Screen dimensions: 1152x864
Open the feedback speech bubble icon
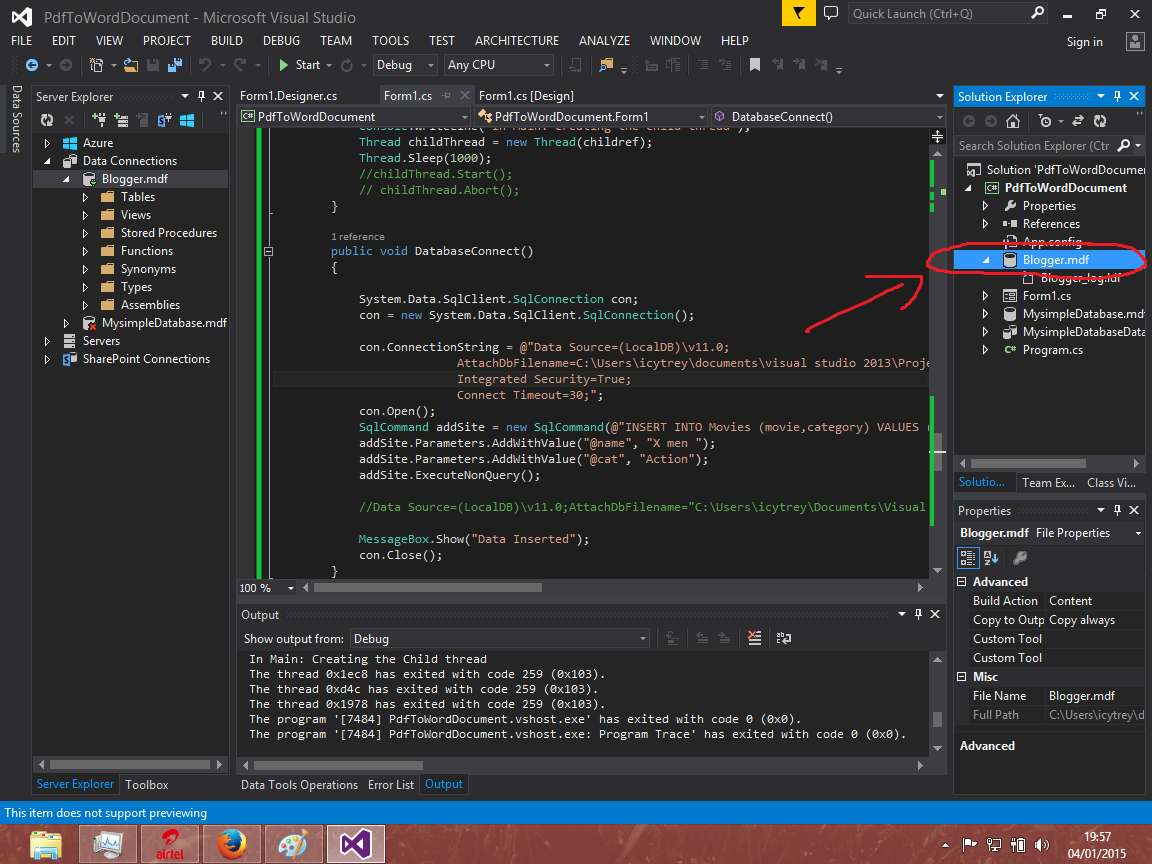pyautogui.click(x=831, y=13)
